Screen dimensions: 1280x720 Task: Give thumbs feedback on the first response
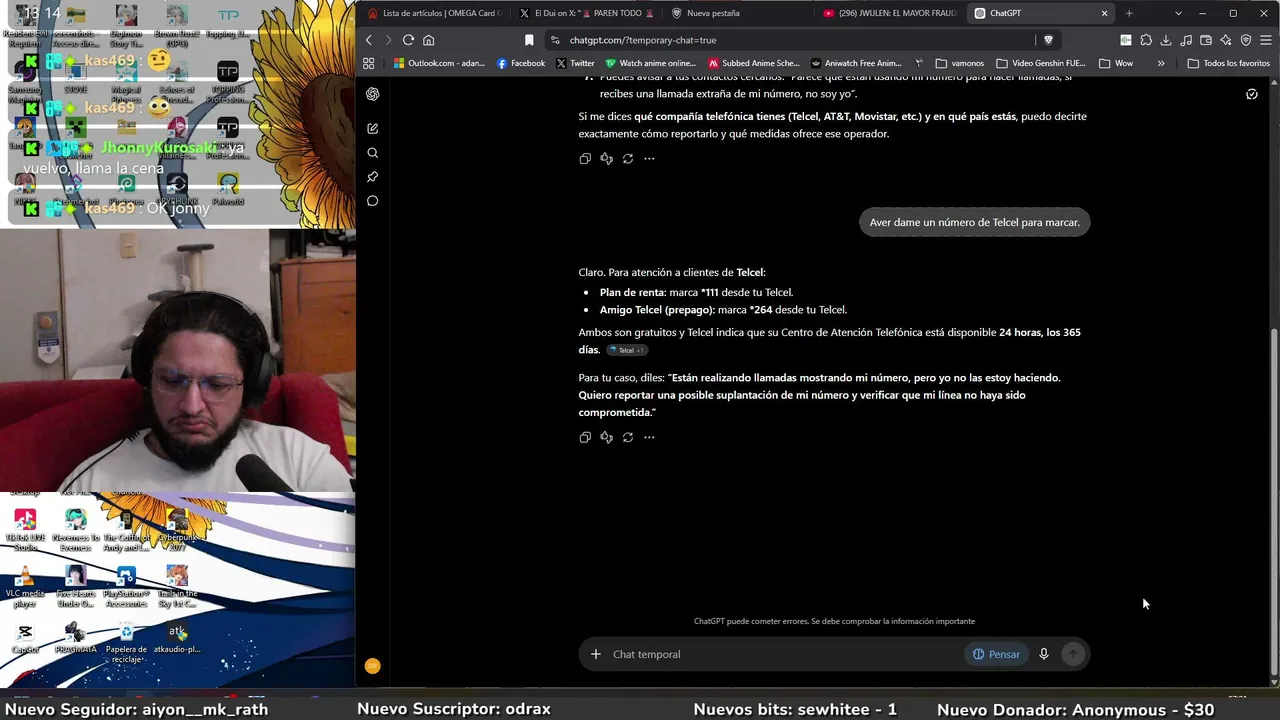coord(606,158)
